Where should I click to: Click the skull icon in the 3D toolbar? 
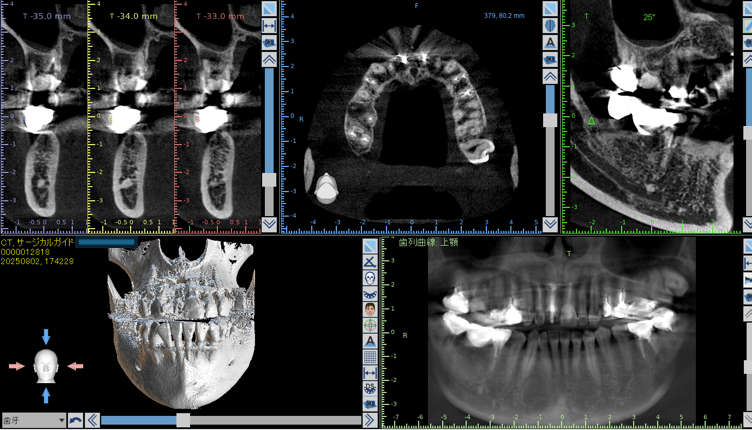(370, 277)
